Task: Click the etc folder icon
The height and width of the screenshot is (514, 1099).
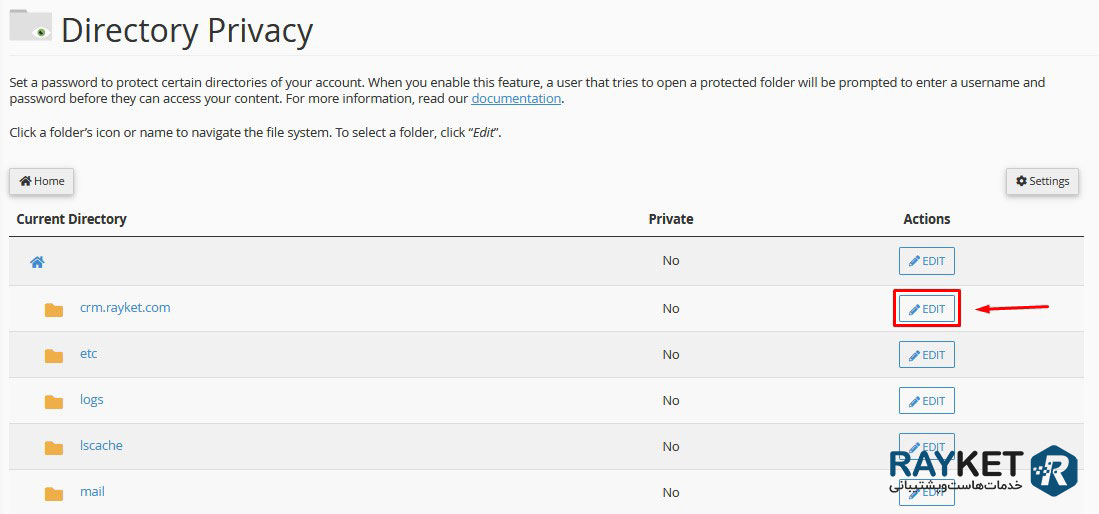Action: point(54,355)
